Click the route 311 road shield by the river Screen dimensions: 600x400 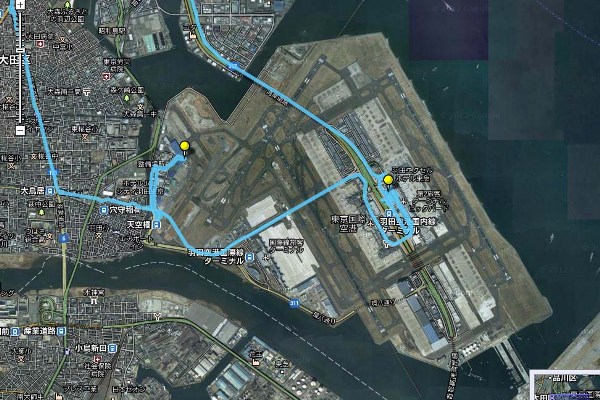pyautogui.click(x=294, y=304)
